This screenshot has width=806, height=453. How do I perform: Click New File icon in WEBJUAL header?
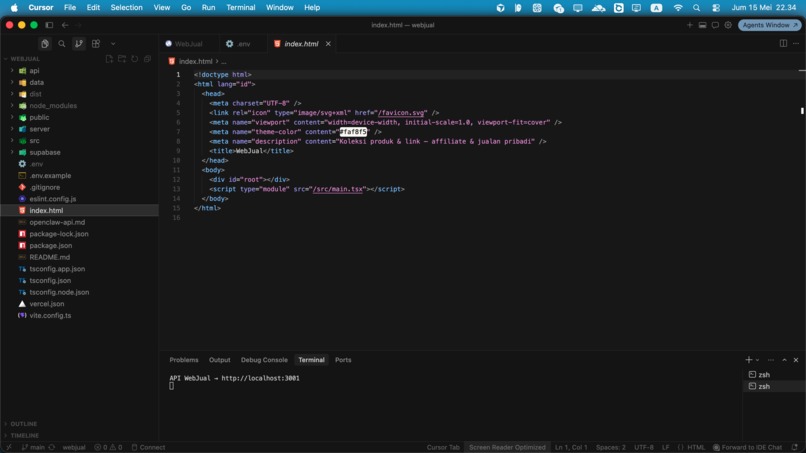pos(109,59)
